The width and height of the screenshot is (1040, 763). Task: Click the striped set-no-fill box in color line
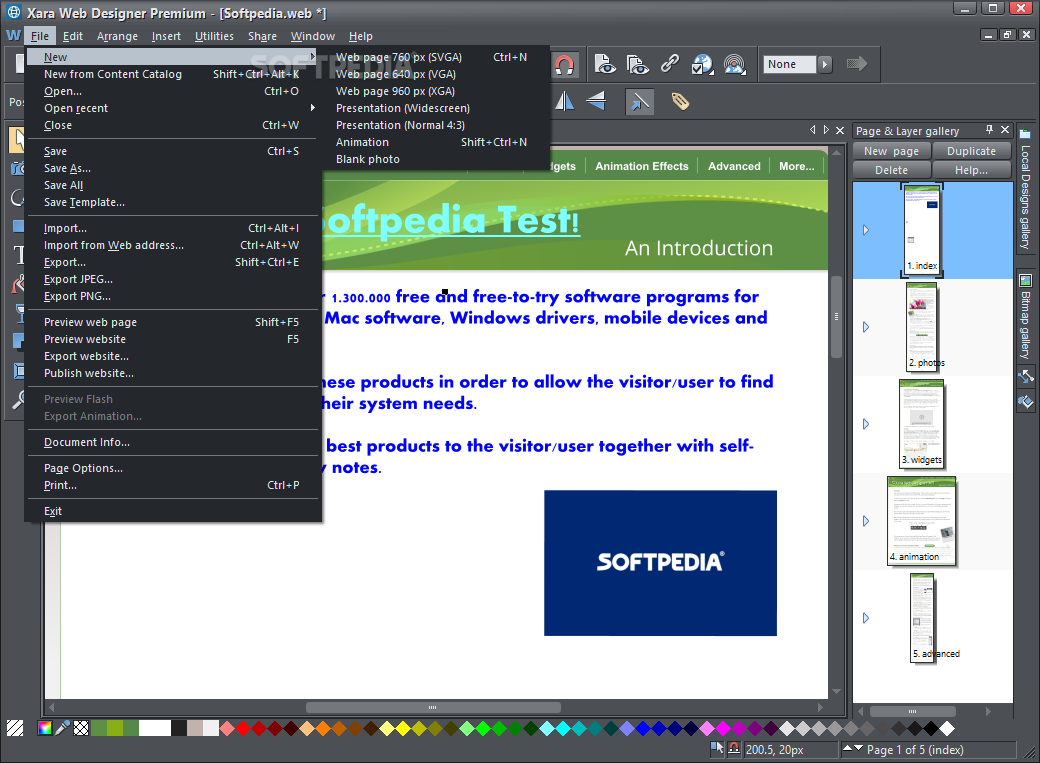(15, 728)
